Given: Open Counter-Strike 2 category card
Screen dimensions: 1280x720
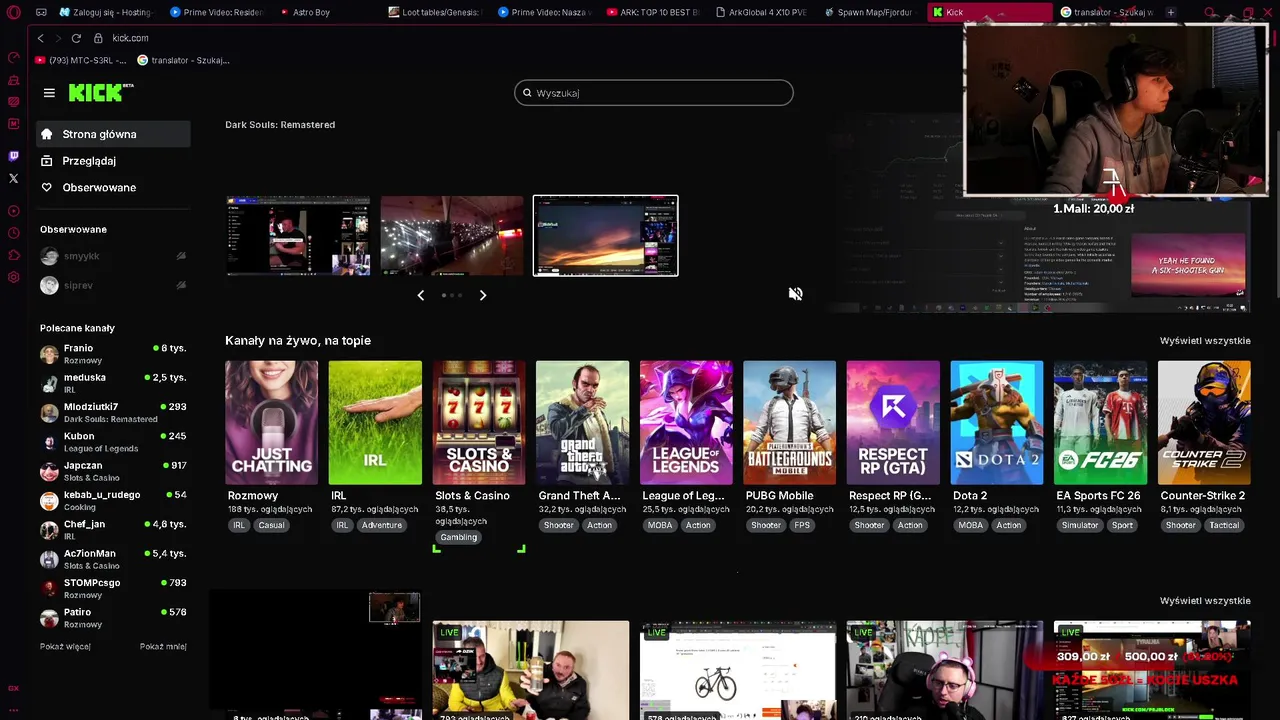Looking at the screenshot, I should (1204, 422).
